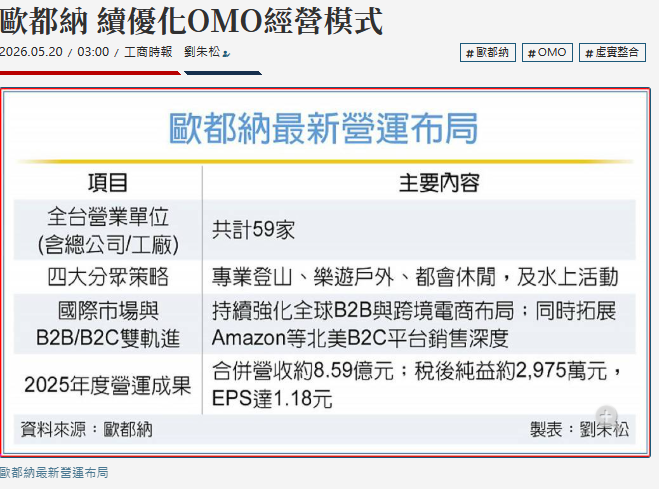Click the date 2026.05.20 text
The width and height of the screenshot is (659, 489).
(31, 52)
